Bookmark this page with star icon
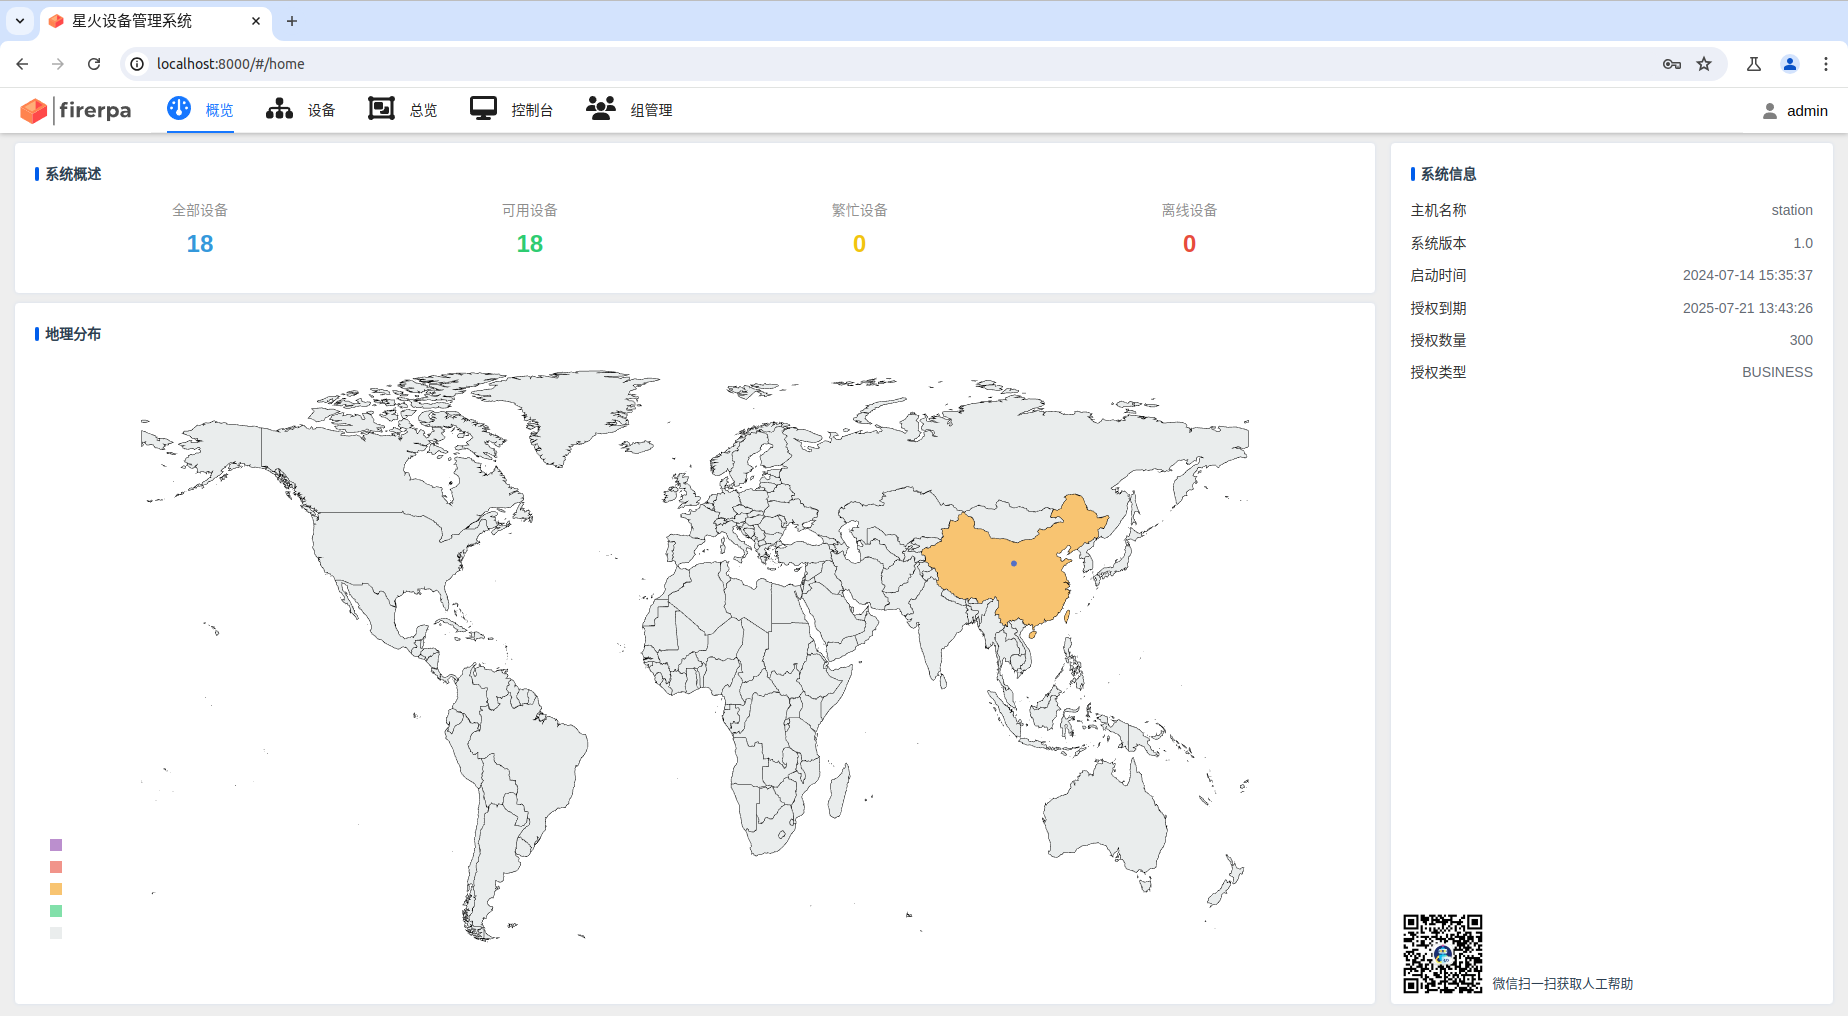Image resolution: width=1848 pixels, height=1017 pixels. point(1704,64)
